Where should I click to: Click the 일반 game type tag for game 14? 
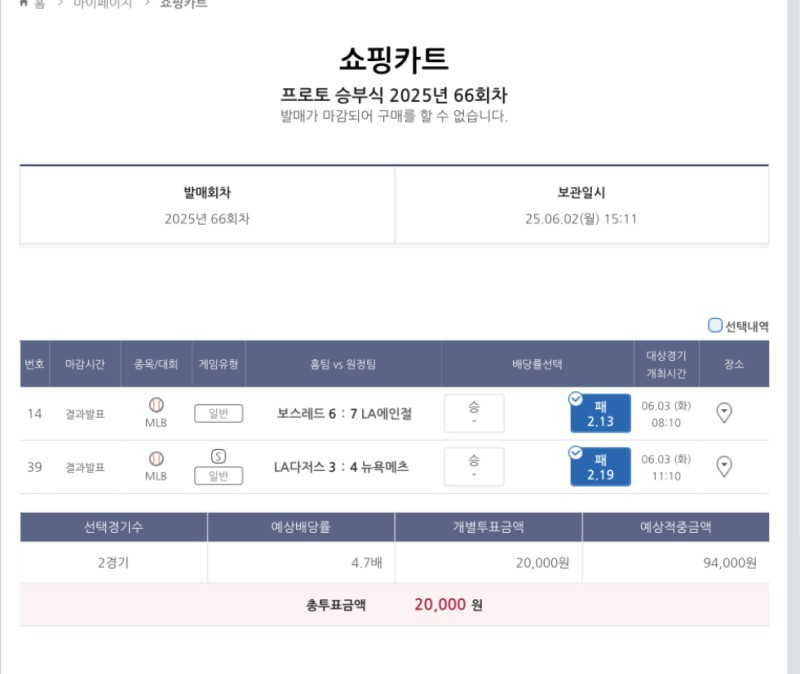click(x=218, y=413)
